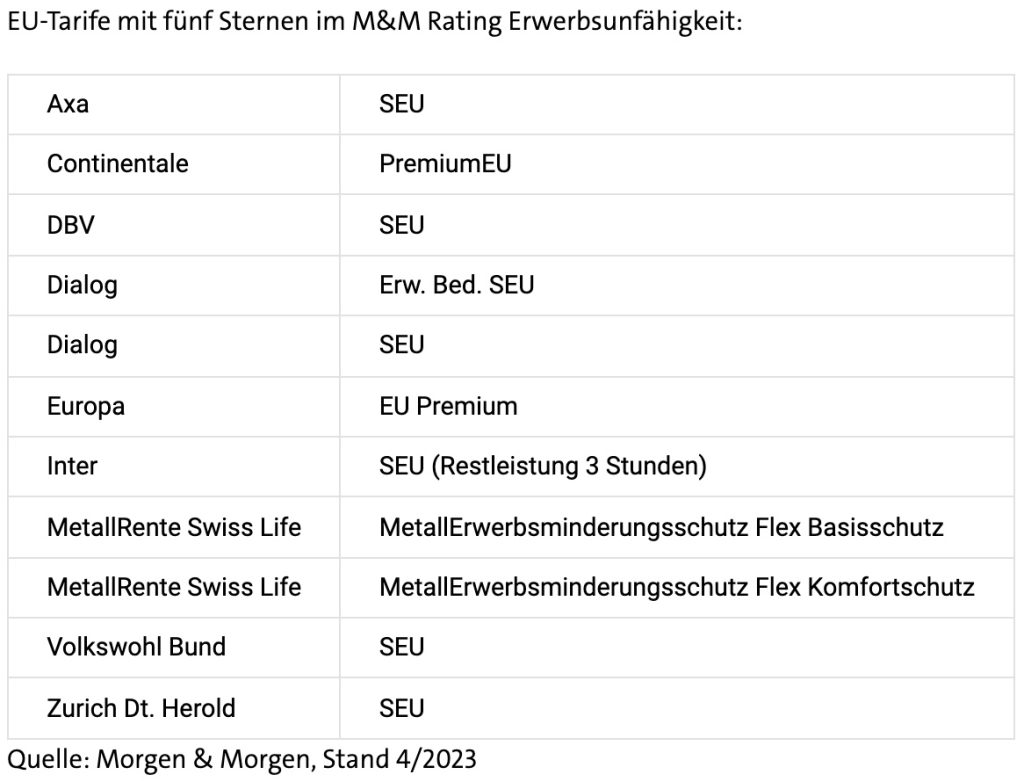Click the Axa insurer cell
The image size is (1024, 782).
68,104
